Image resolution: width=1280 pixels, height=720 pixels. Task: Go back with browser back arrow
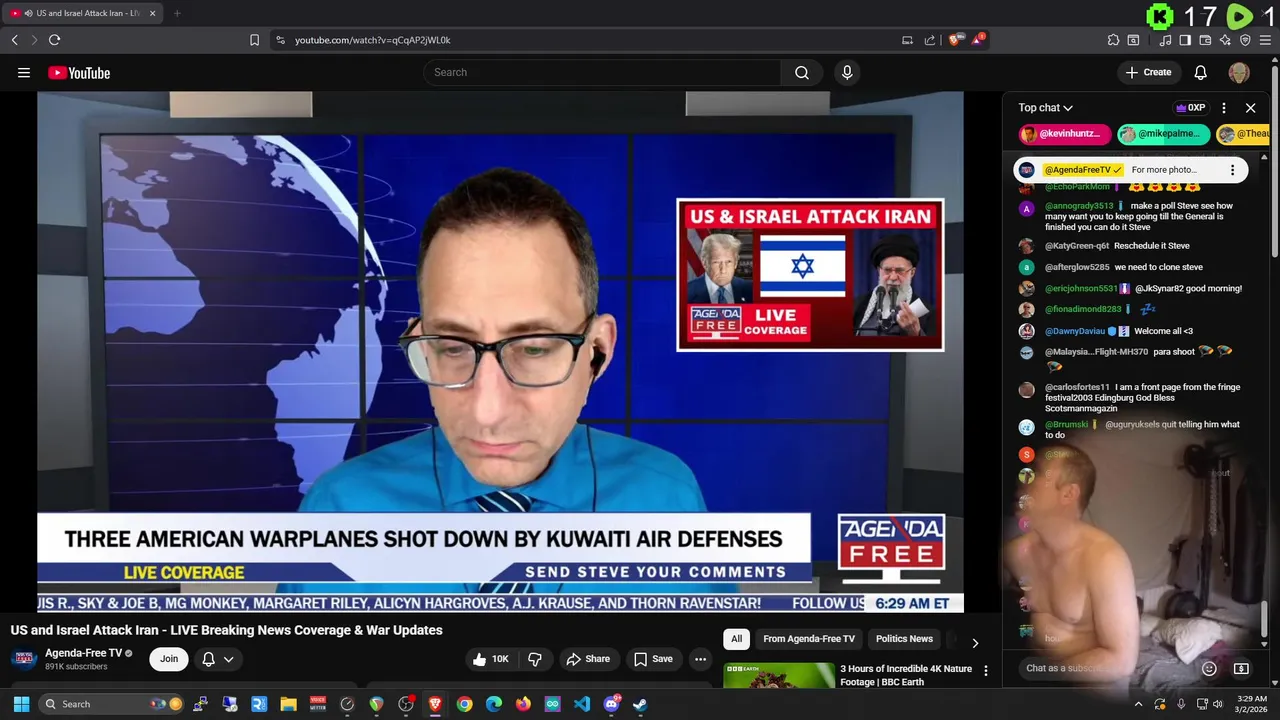(14, 40)
